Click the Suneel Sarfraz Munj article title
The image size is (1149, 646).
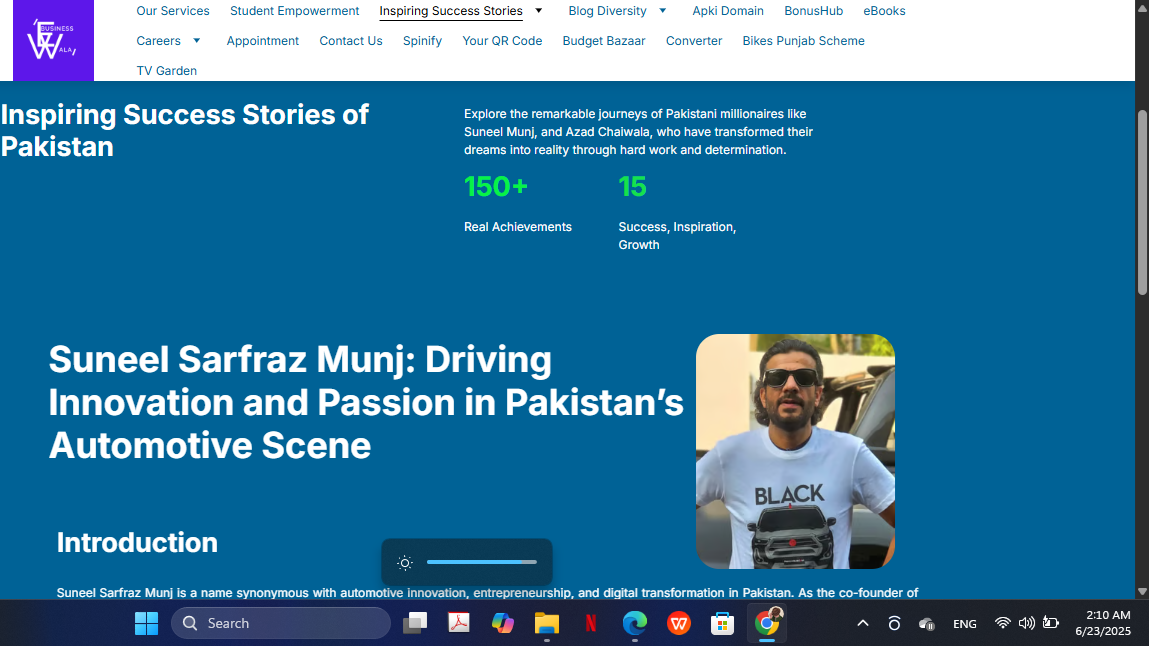coord(366,402)
